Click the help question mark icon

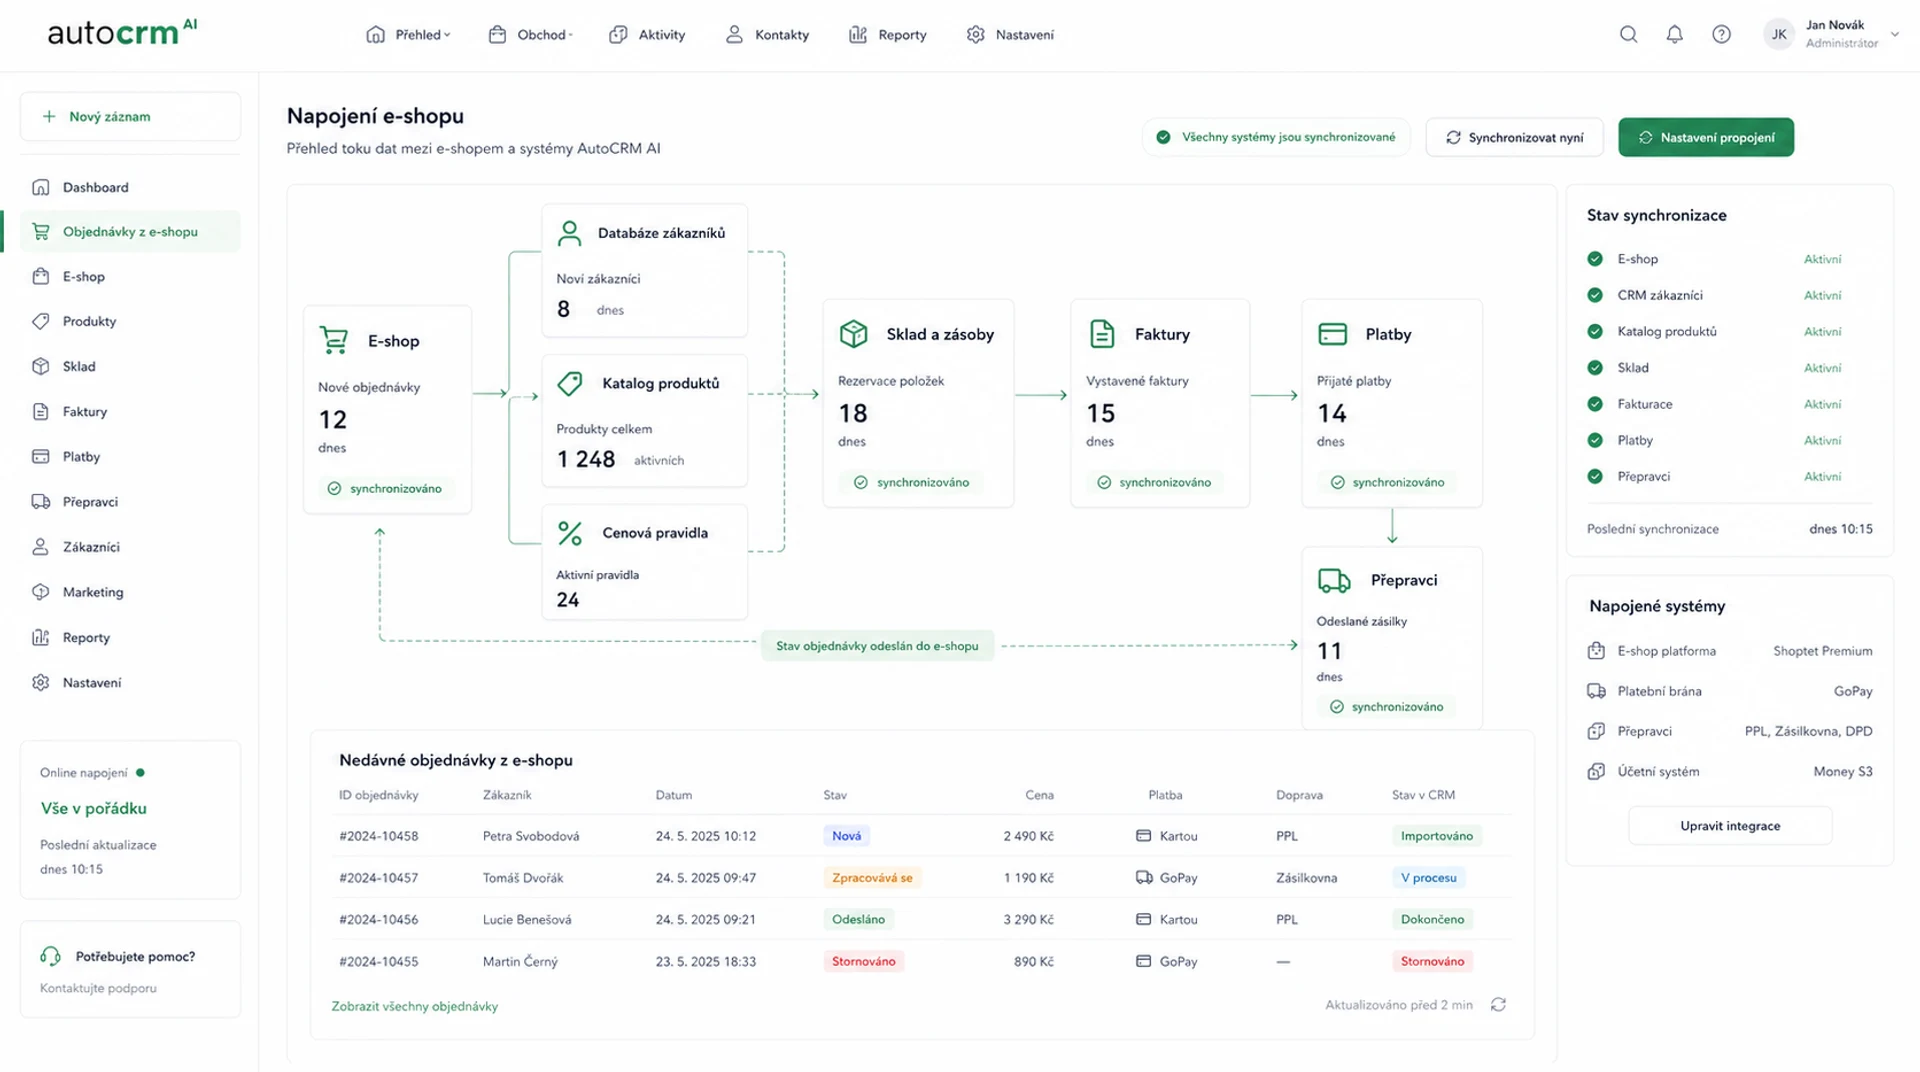point(1721,35)
